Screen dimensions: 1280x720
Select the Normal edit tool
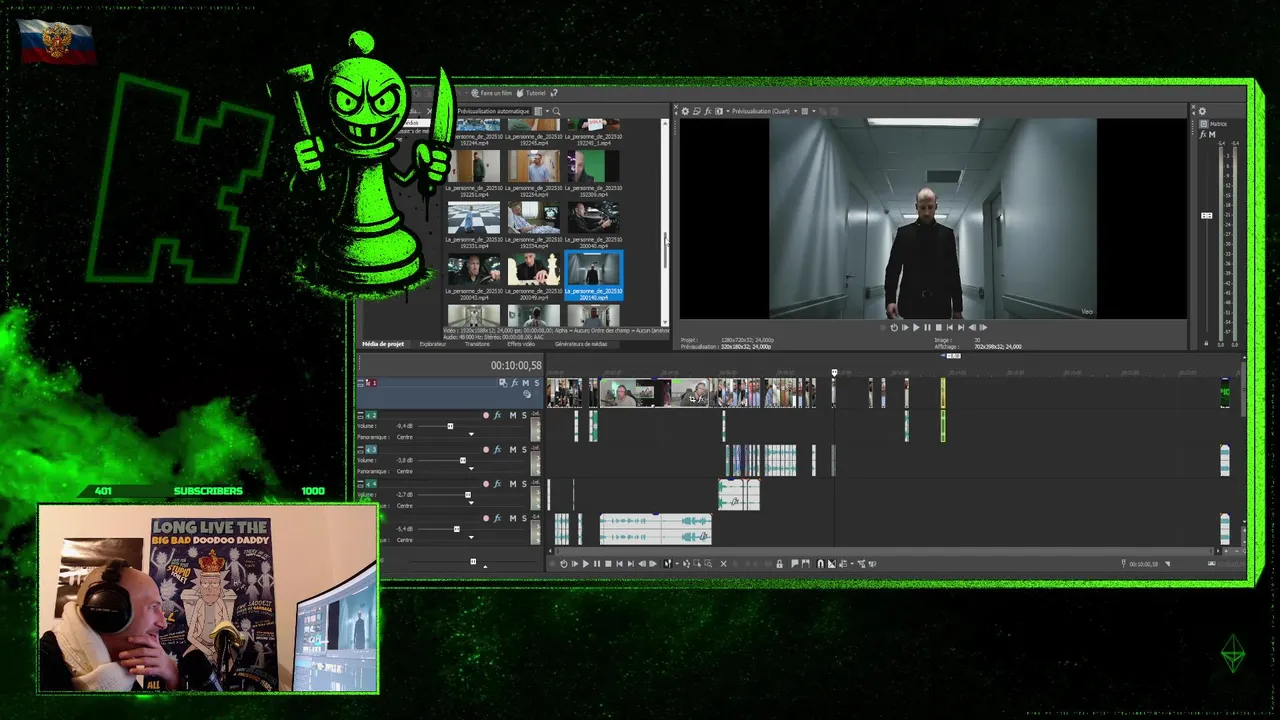668,564
